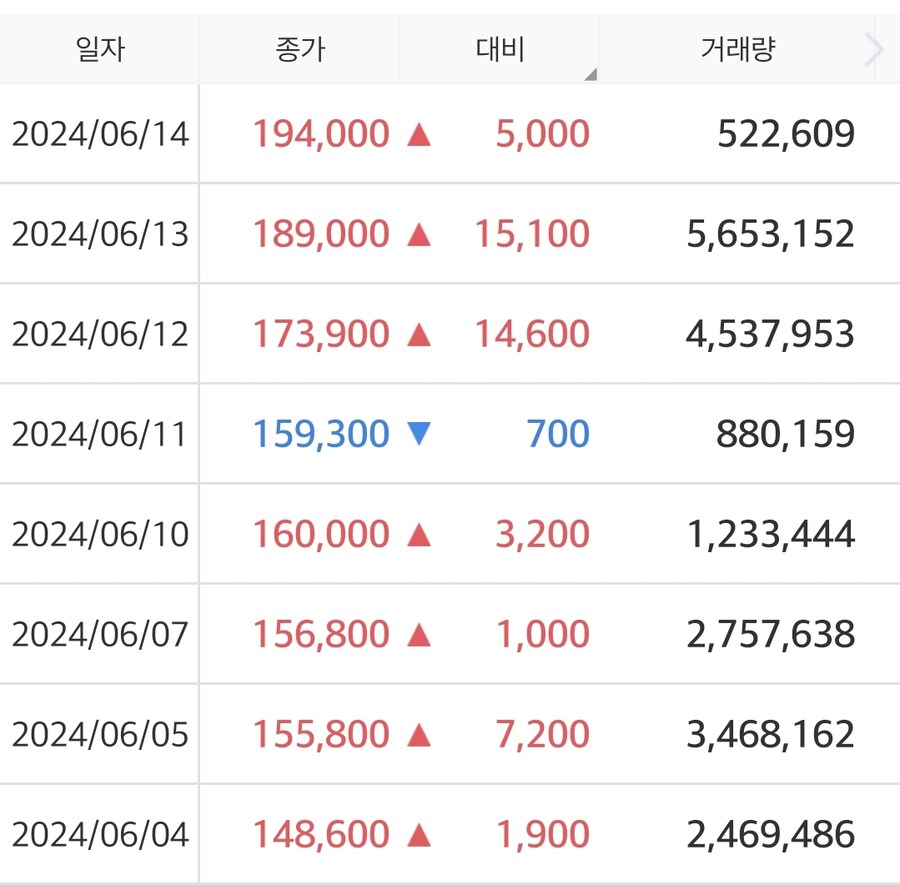Select the up-arrow icon beside 189,000
Viewport: 900px width, 885px height.
point(421,233)
